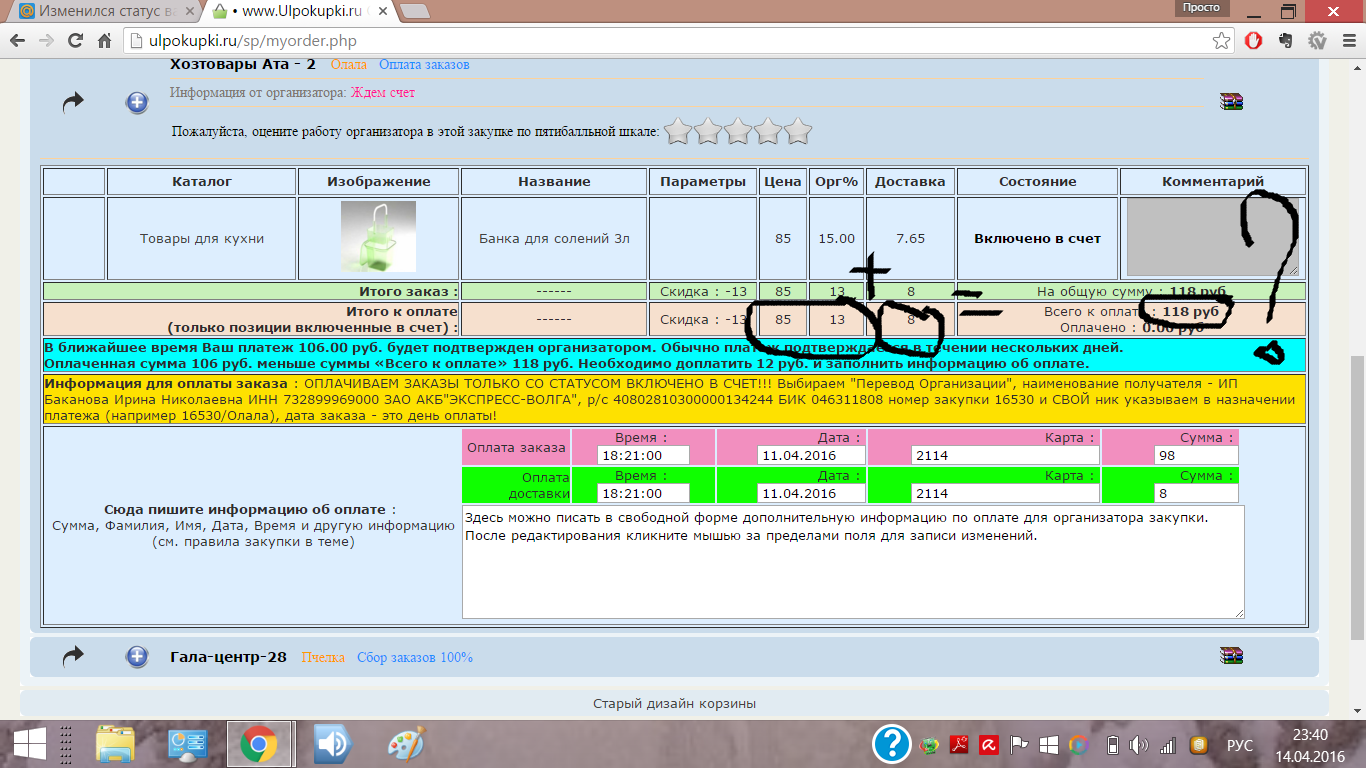
Task: Open Paint from the taskbar
Action: 405,744
